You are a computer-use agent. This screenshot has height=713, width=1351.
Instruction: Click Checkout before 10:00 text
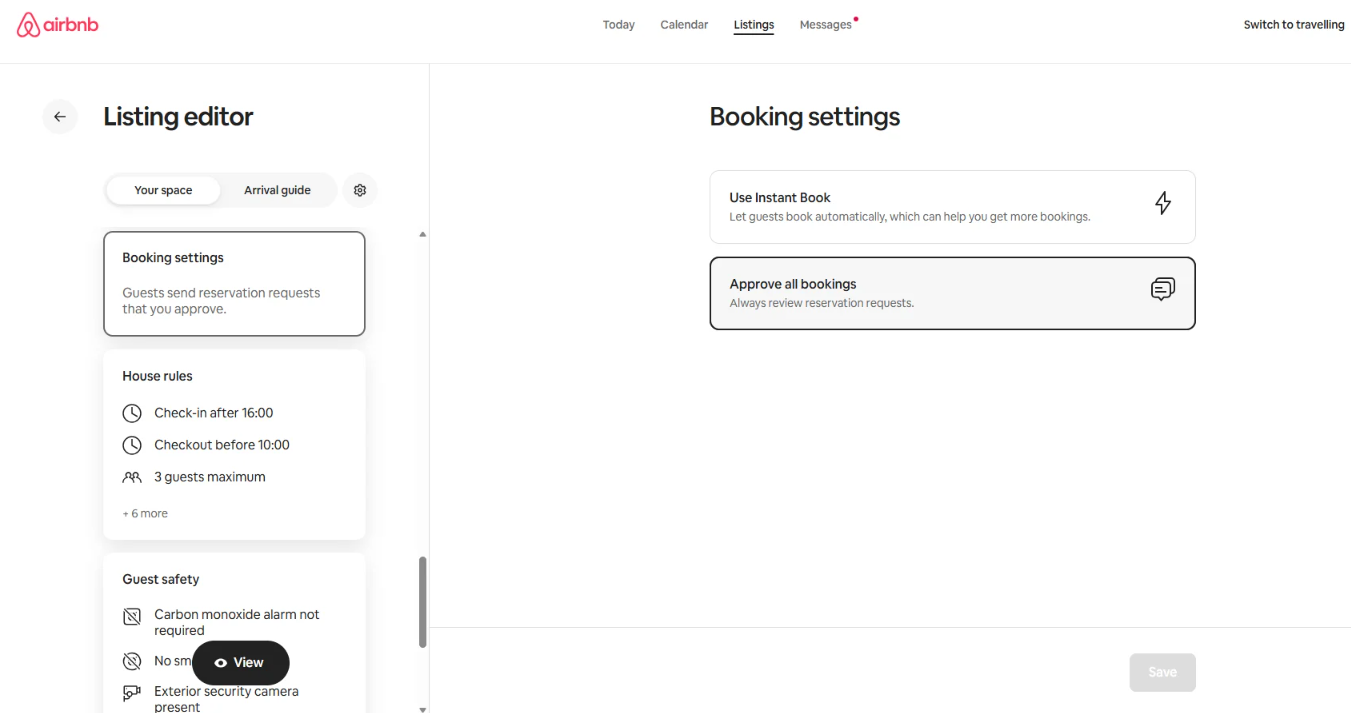coord(222,445)
